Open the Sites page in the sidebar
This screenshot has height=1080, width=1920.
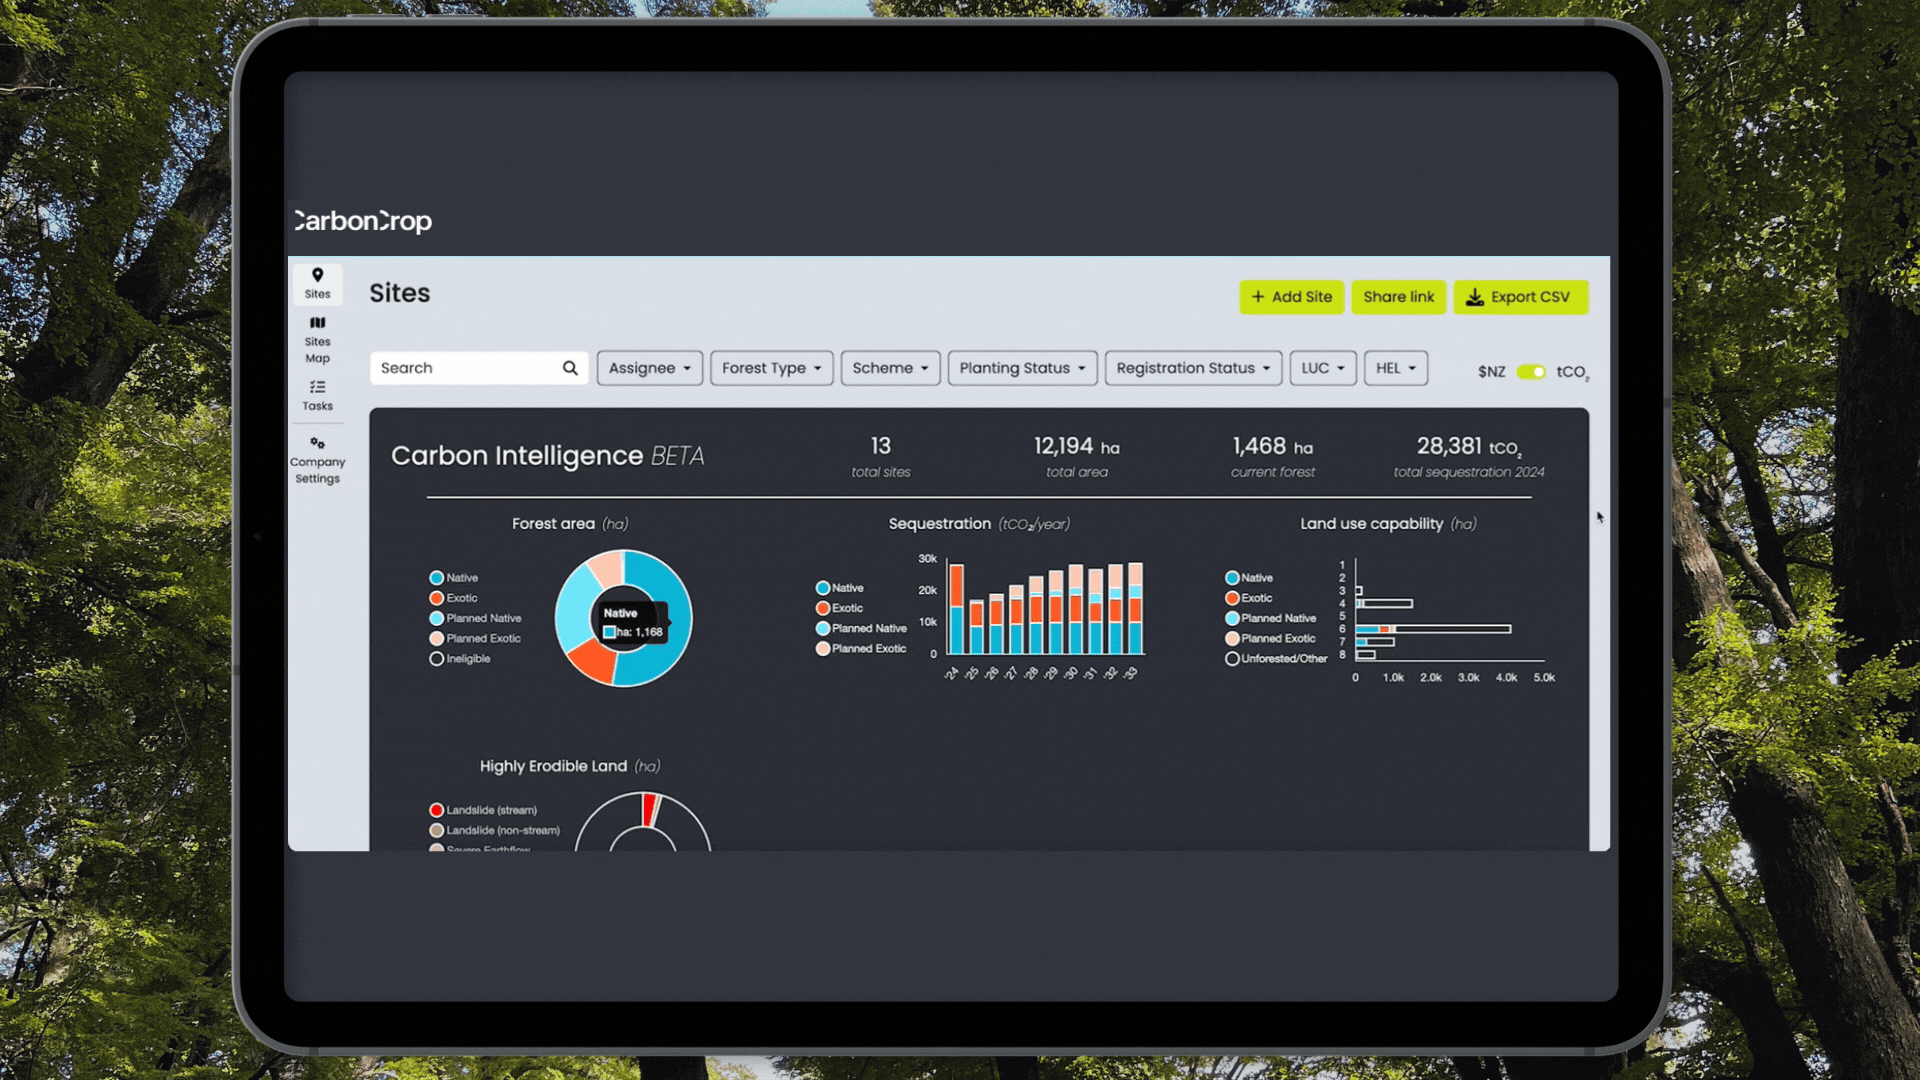pos(317,284)
